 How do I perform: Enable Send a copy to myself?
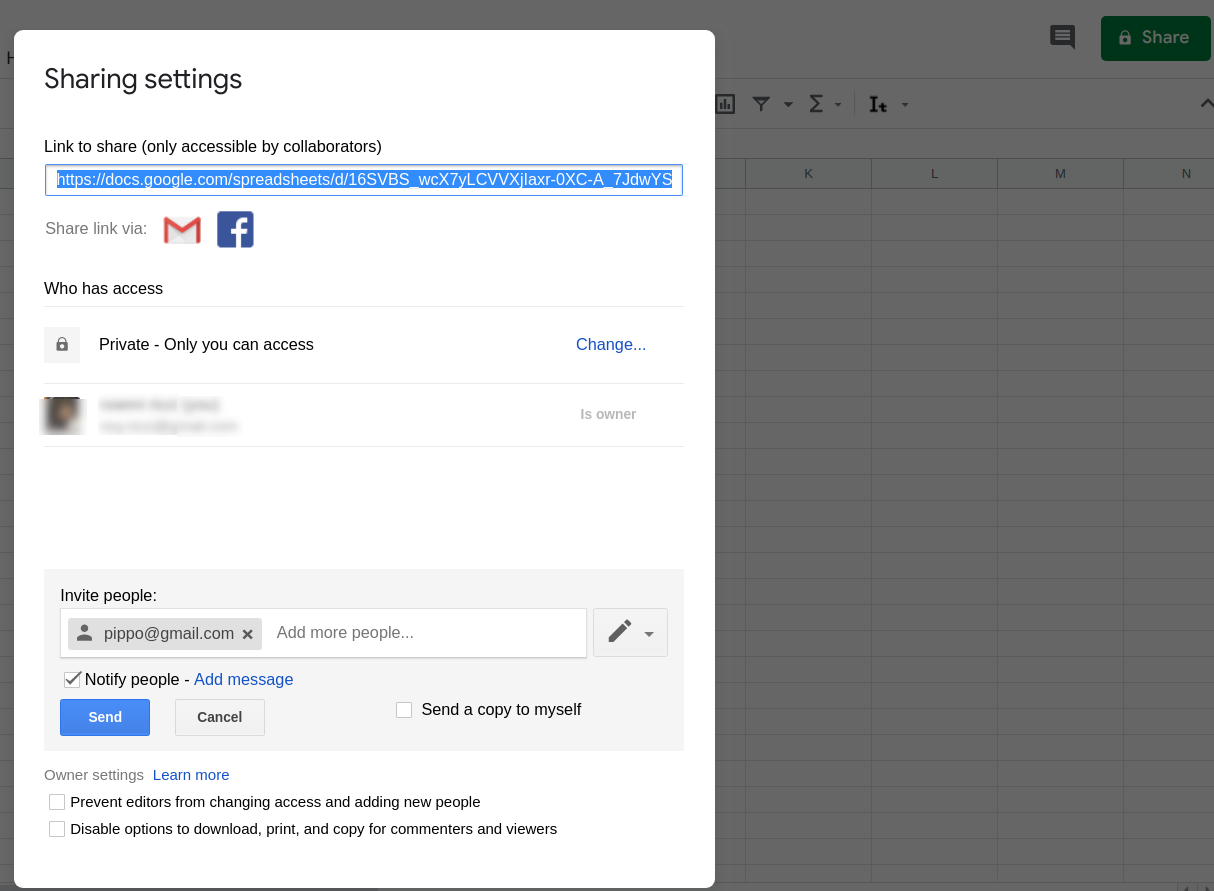(x=404, y=710)
